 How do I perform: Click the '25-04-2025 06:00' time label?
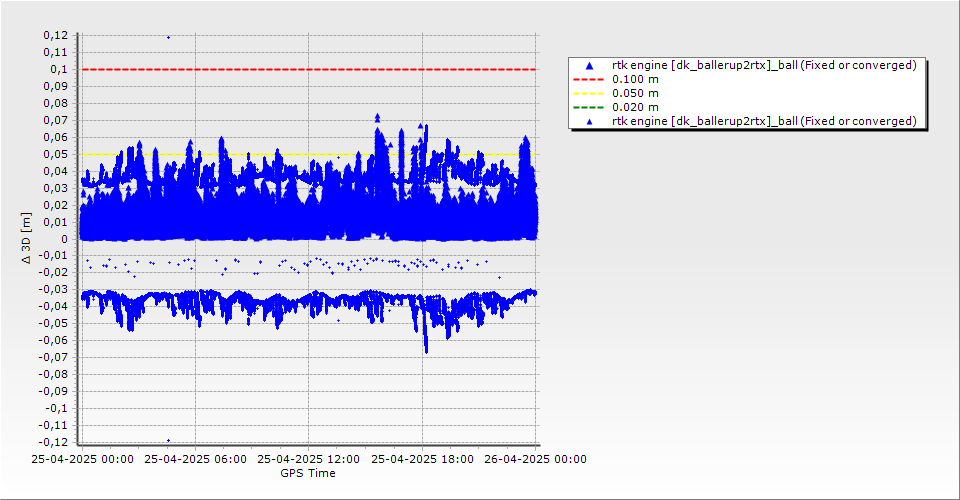(x=195, y=459)
